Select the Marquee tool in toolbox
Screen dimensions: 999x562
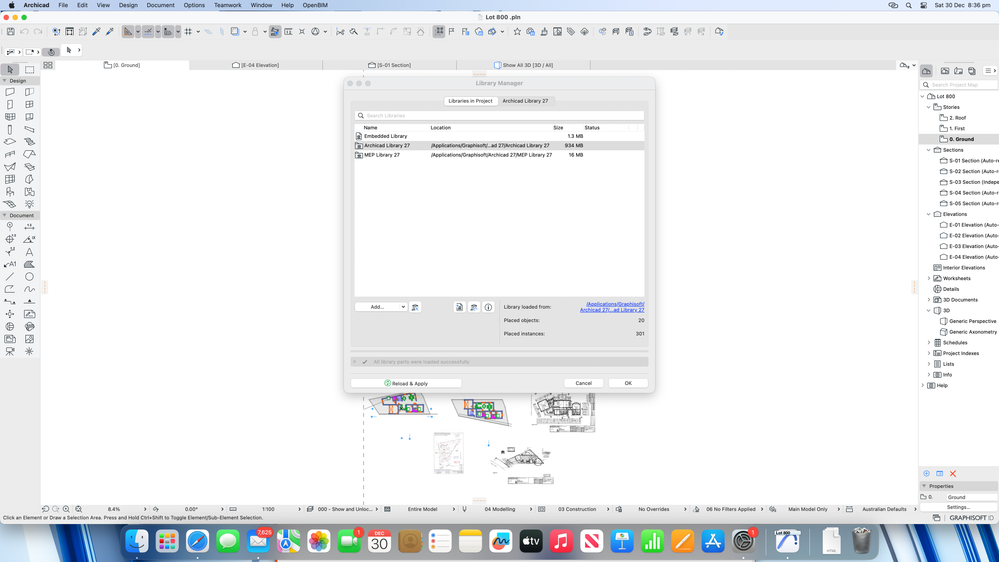29,69
